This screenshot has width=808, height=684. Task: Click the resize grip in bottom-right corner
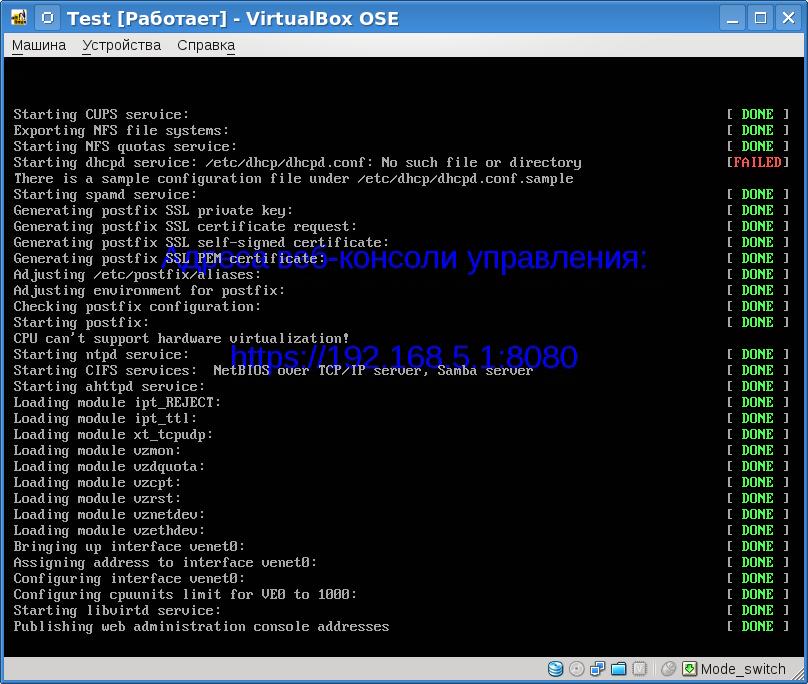click(x=799, y=675)
